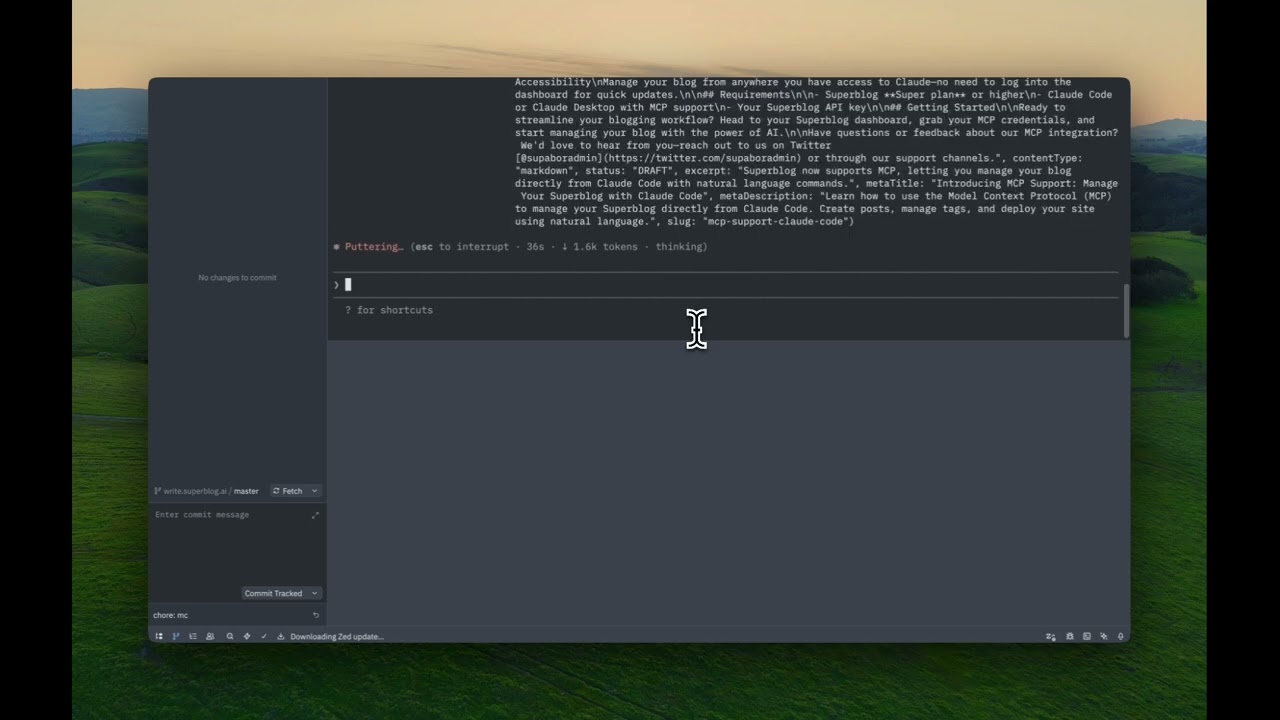This screenshot has width=1280, height=720.
Task: Select the write.superblog.ai repository name
Action: click(x=195, y=491)
